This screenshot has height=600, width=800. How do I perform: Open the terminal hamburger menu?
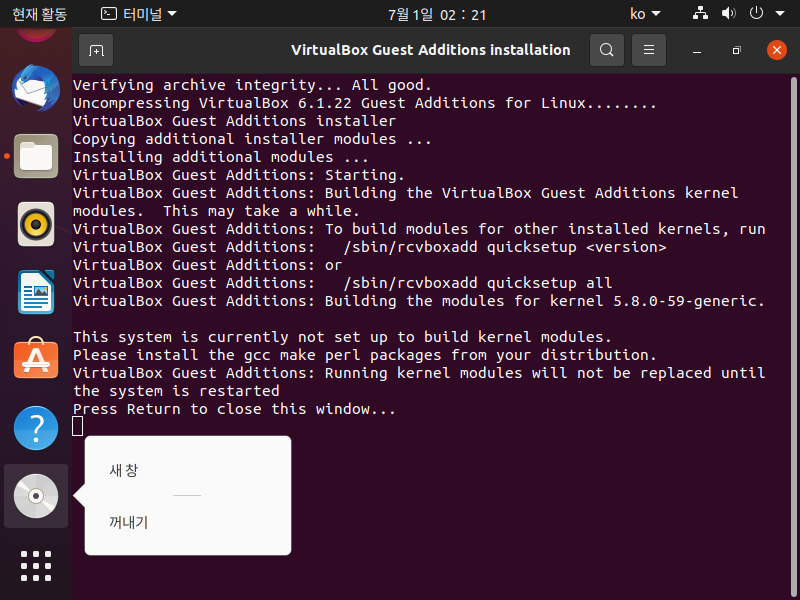tap(648, 50)
